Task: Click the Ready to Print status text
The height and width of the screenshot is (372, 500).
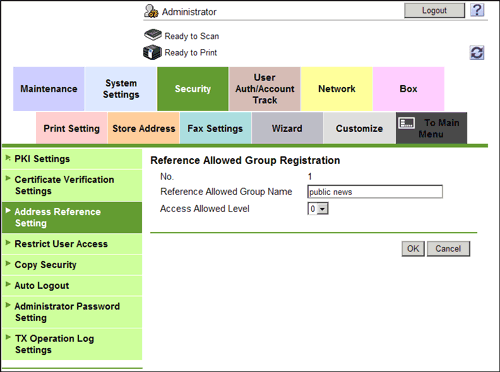Action: pos(191,53)
